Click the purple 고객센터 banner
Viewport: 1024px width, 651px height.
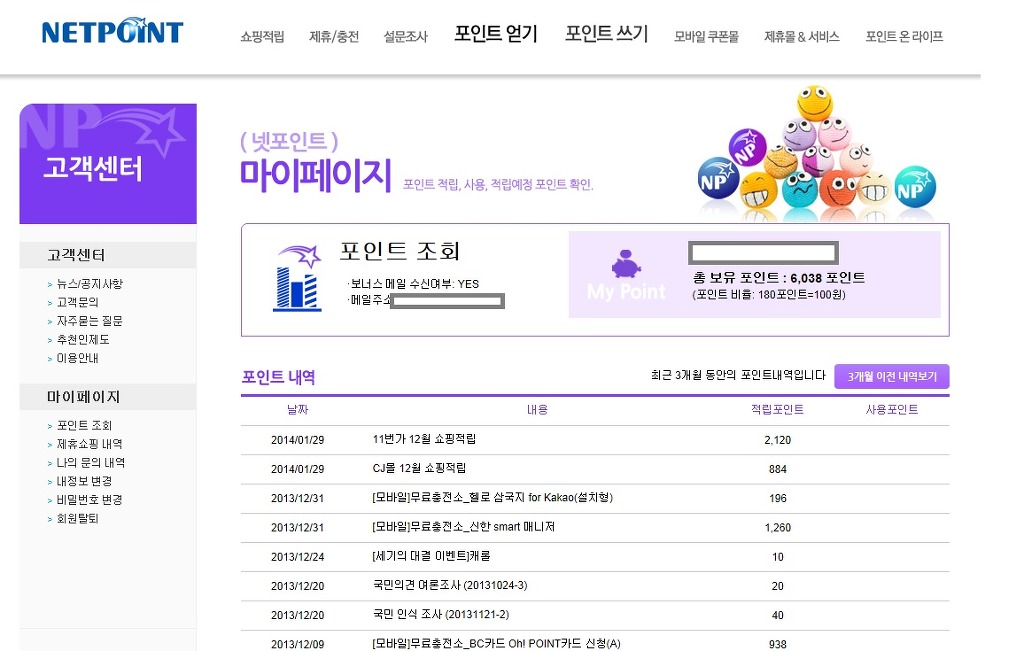108,164
